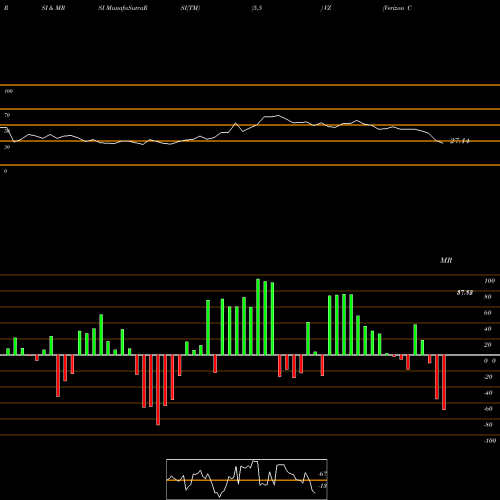
Task: Open the mini overview chart thumbnail
Action: (x=247, y=479)
